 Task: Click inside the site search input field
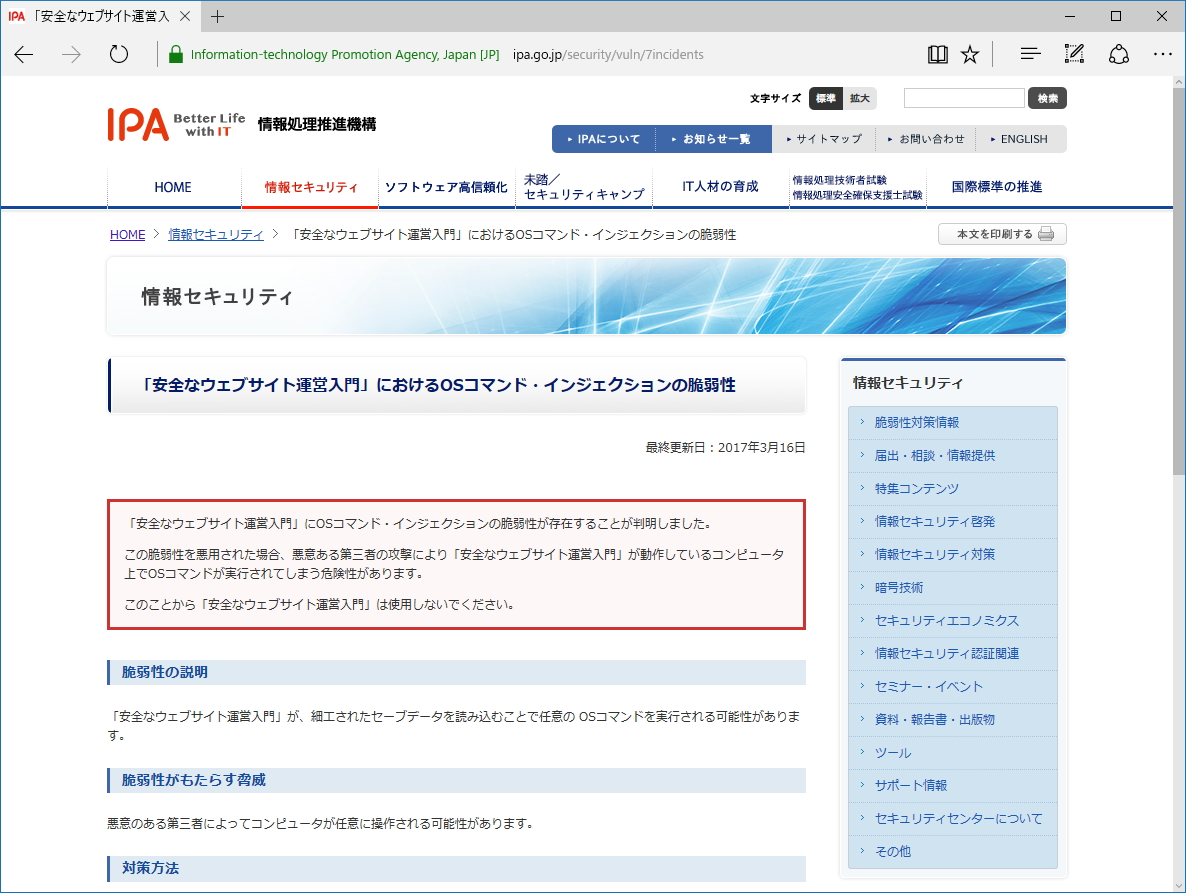click(x=963, y=98)
